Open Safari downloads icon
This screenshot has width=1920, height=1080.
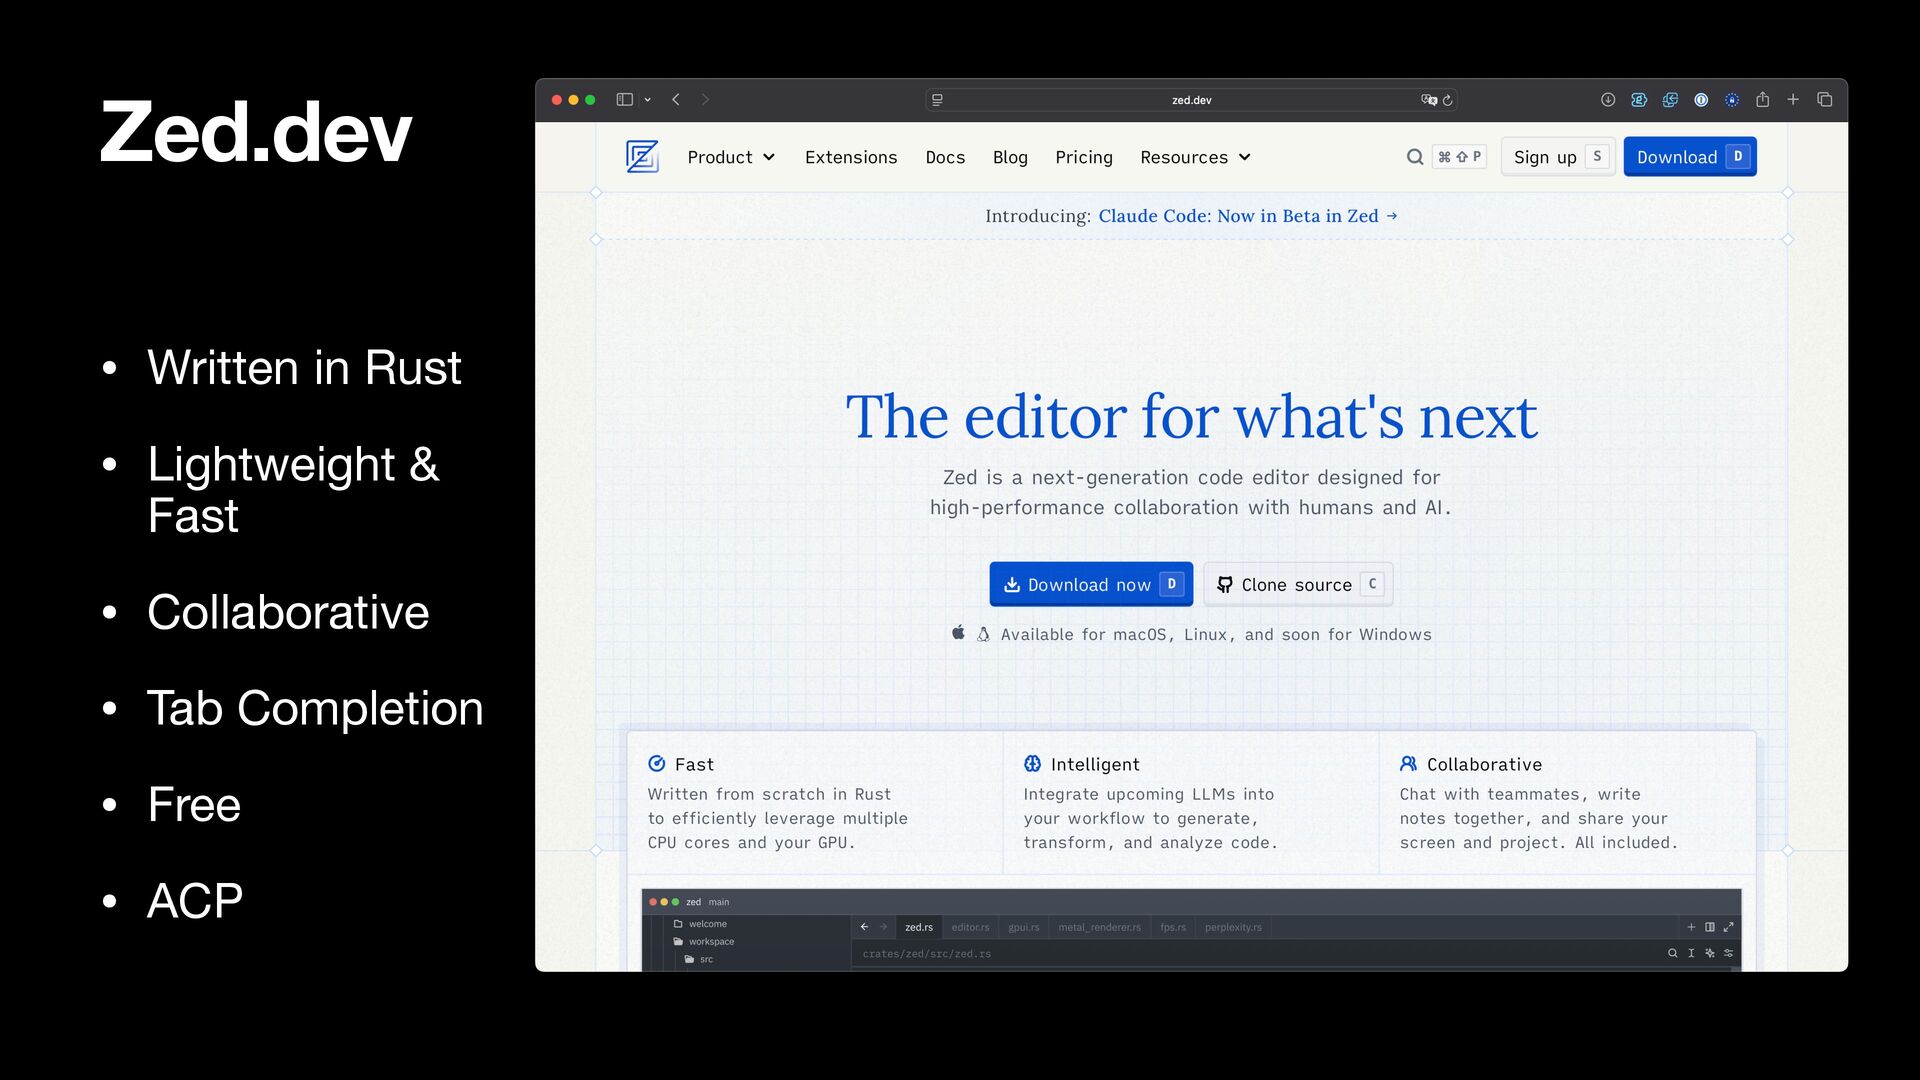pos(1608,100)
